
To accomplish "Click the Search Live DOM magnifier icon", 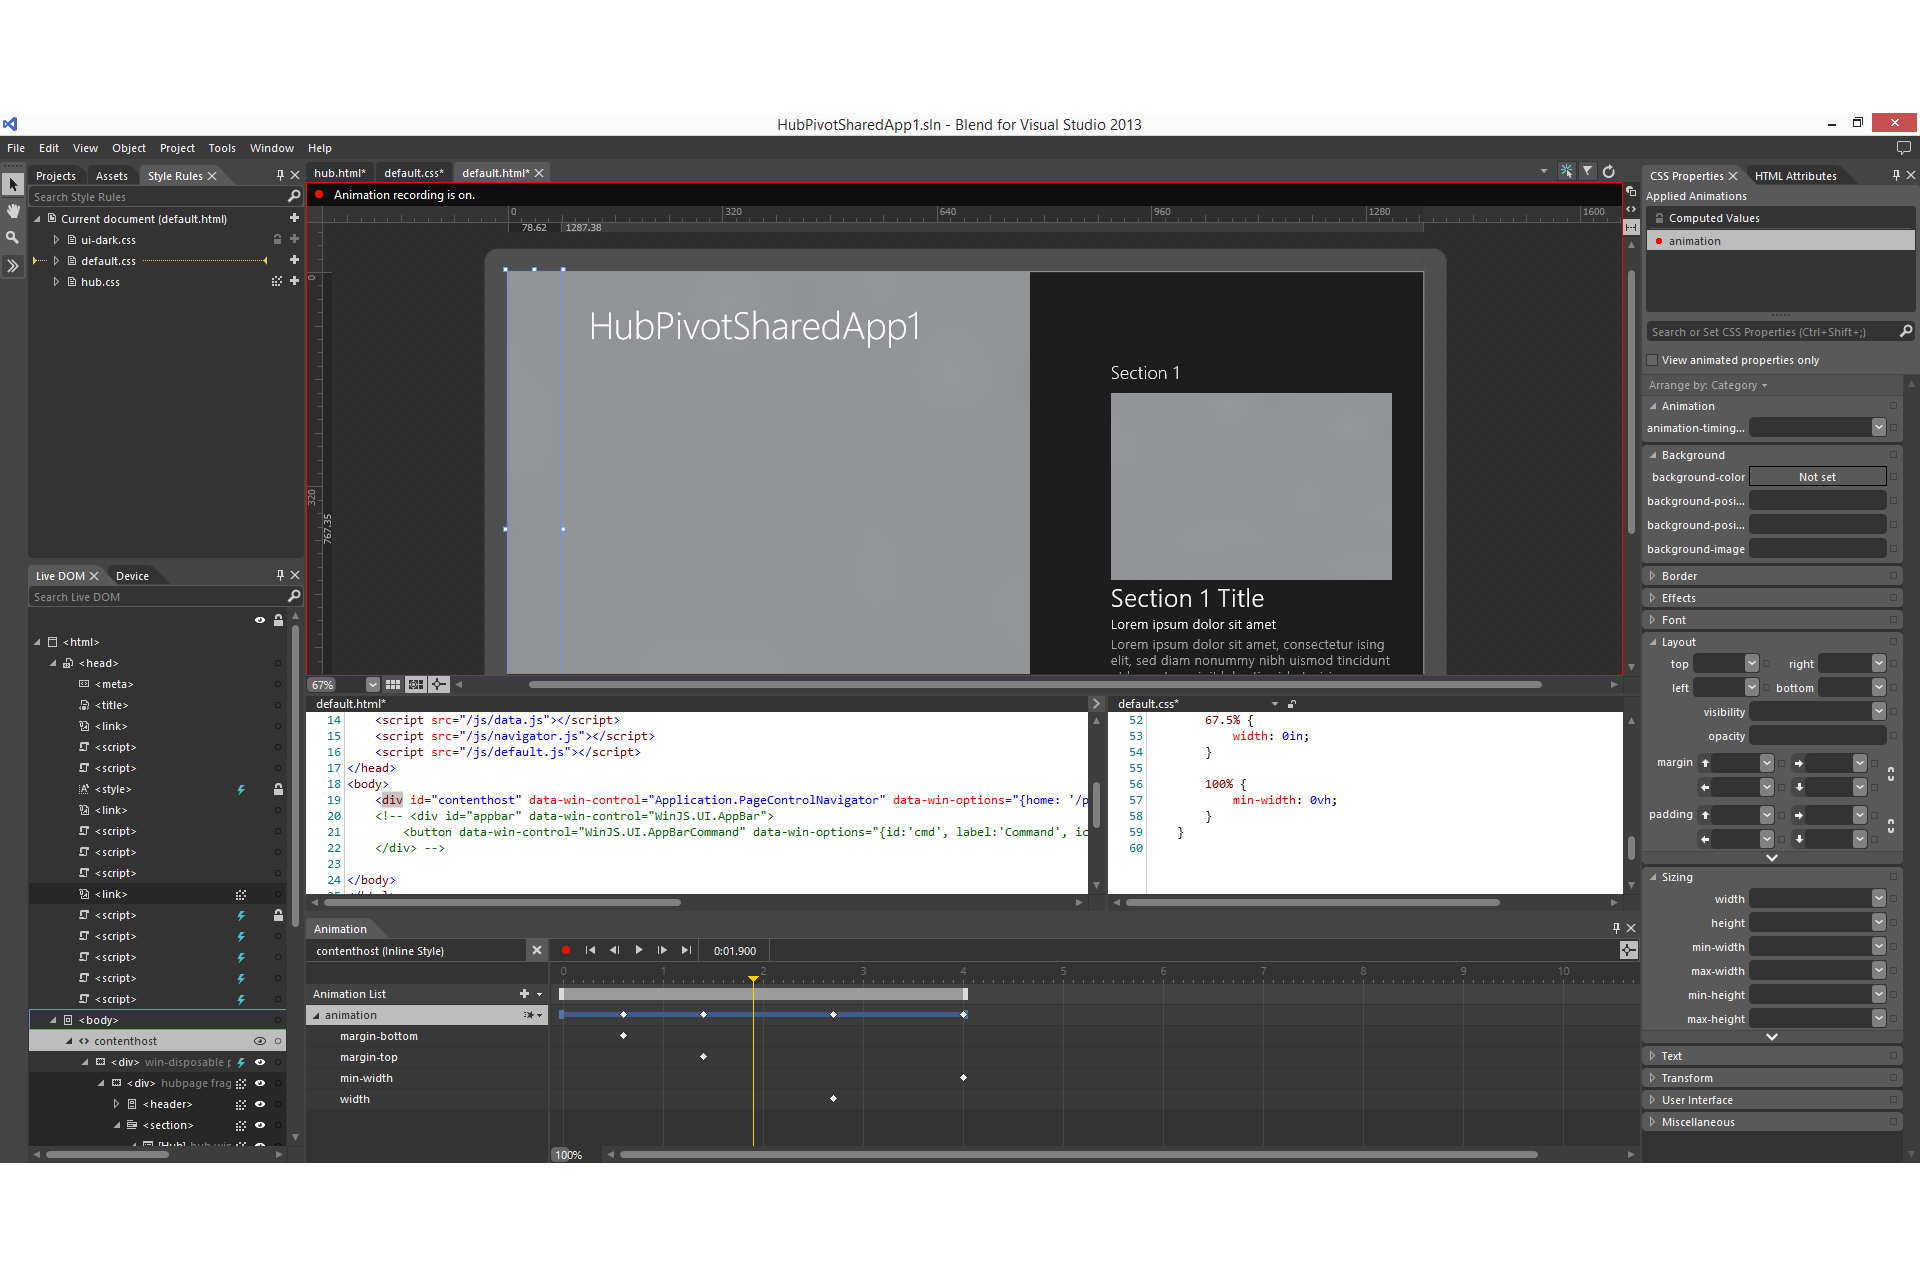I will 293,596.
